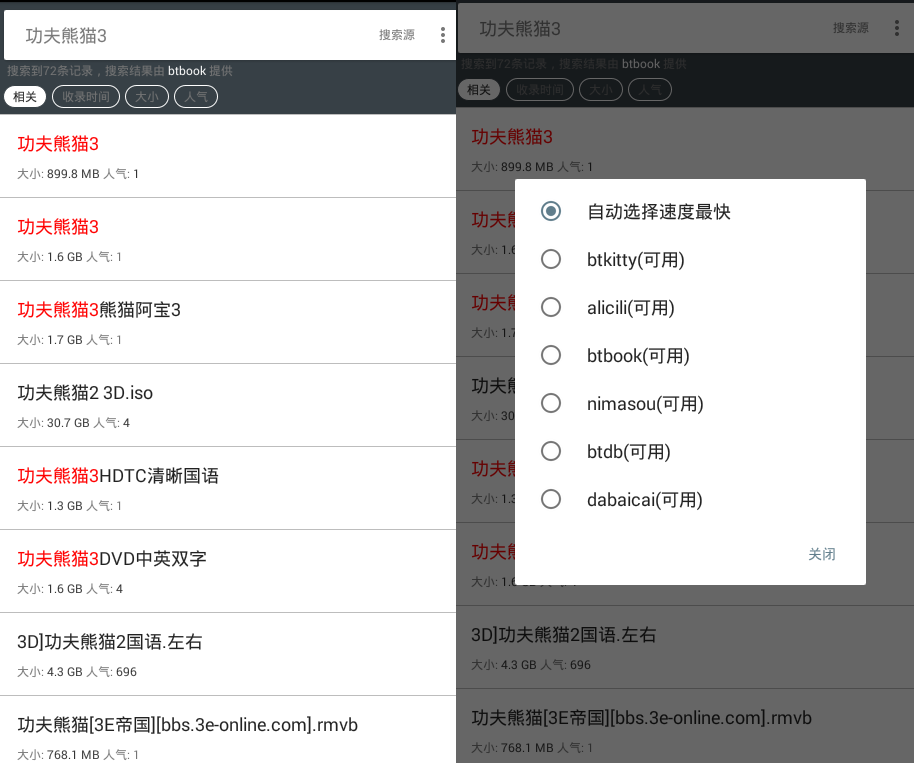Choose nimasou(可用) as search source
The image size is (914, 770).
[x=551, y=404]
